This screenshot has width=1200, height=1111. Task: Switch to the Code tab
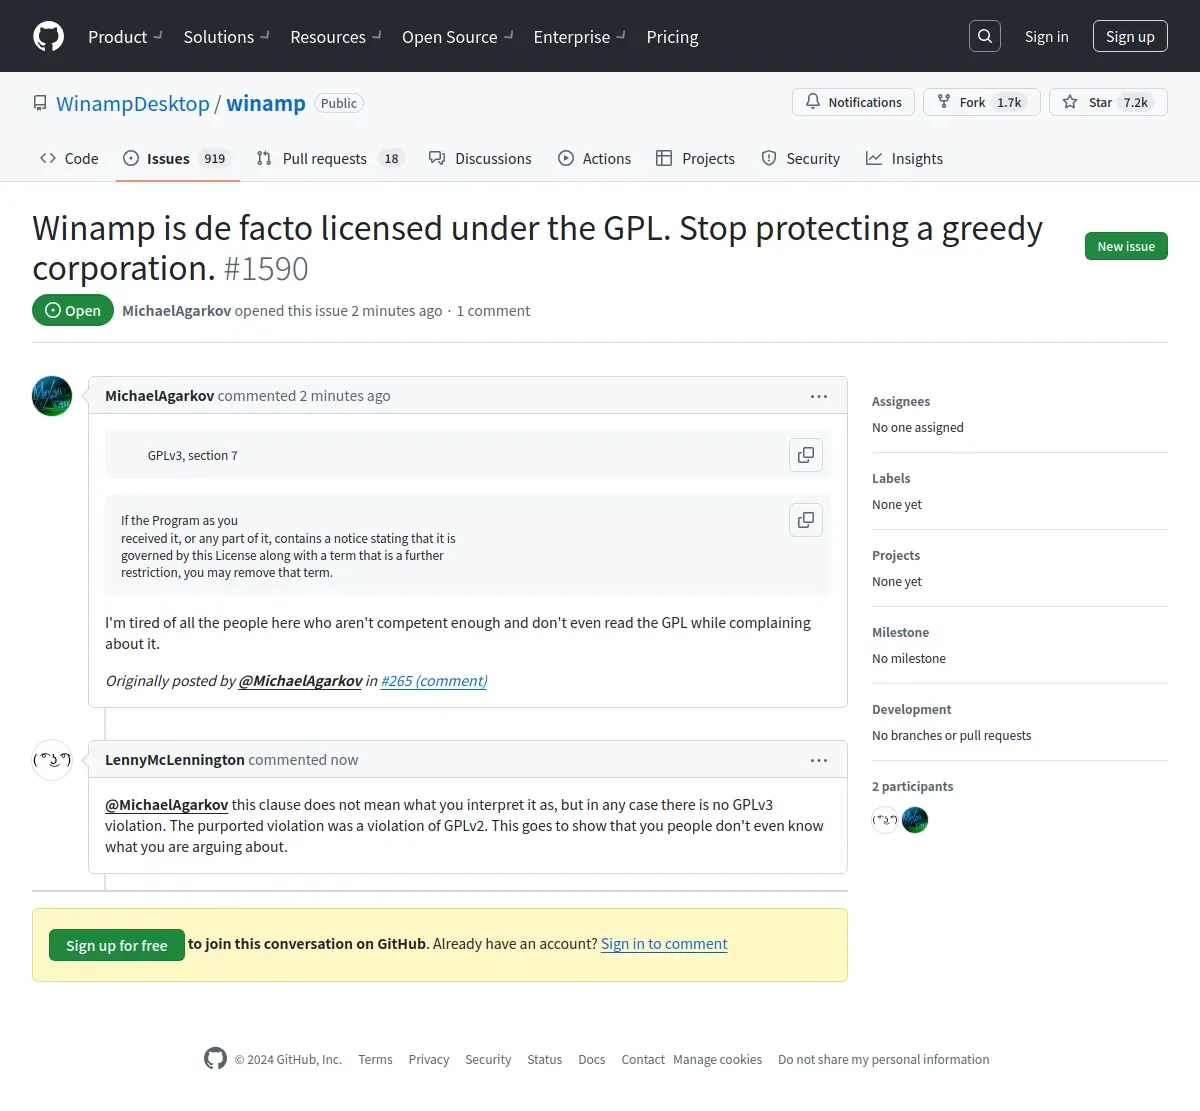pos(69,158)
